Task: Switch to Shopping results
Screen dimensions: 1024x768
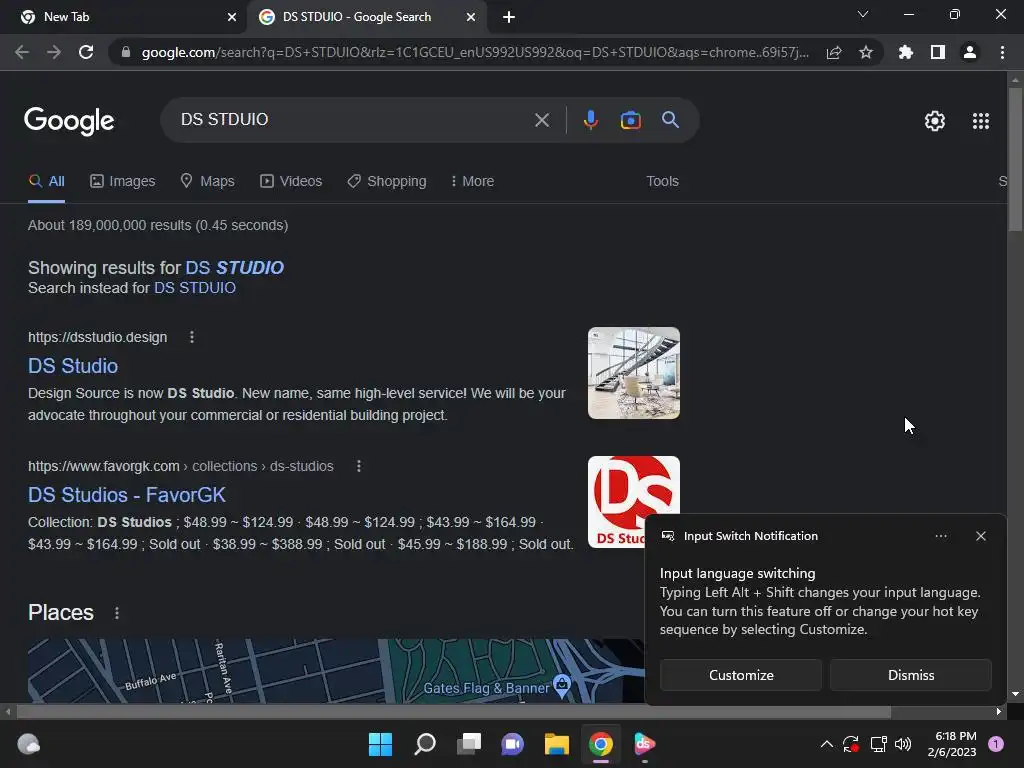Action: (x=387, y=182)
